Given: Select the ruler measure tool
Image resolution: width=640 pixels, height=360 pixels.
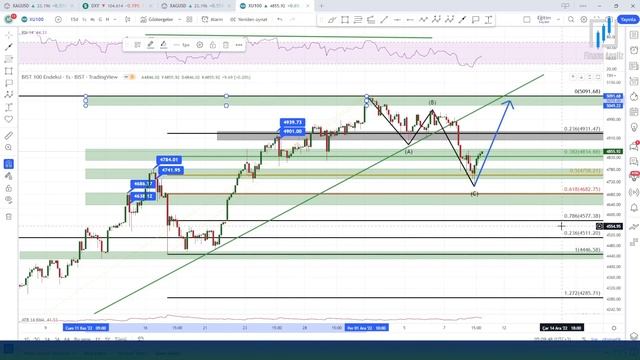Looking at the screenshot, I should click(x=9, y=136).
